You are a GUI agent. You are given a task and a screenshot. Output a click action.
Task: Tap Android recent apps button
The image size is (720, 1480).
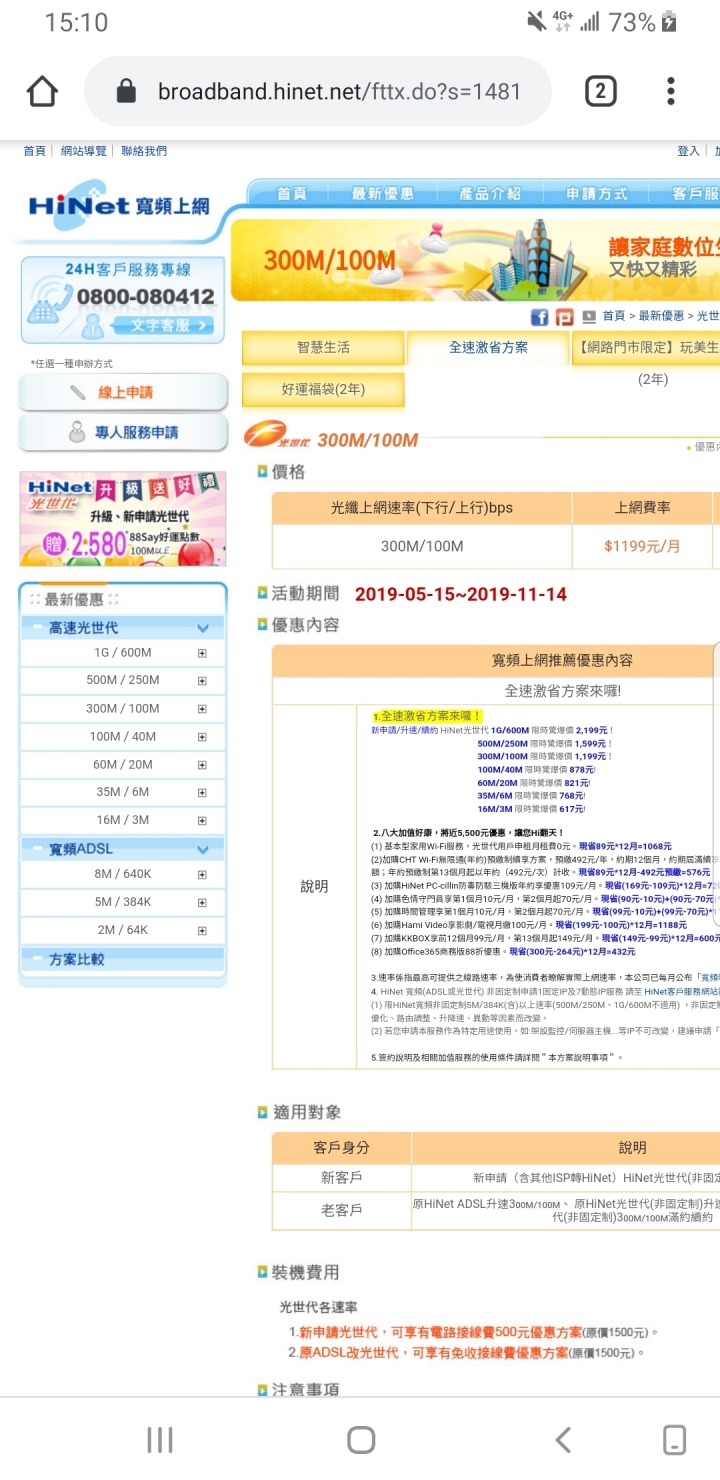click(160, 1440)
